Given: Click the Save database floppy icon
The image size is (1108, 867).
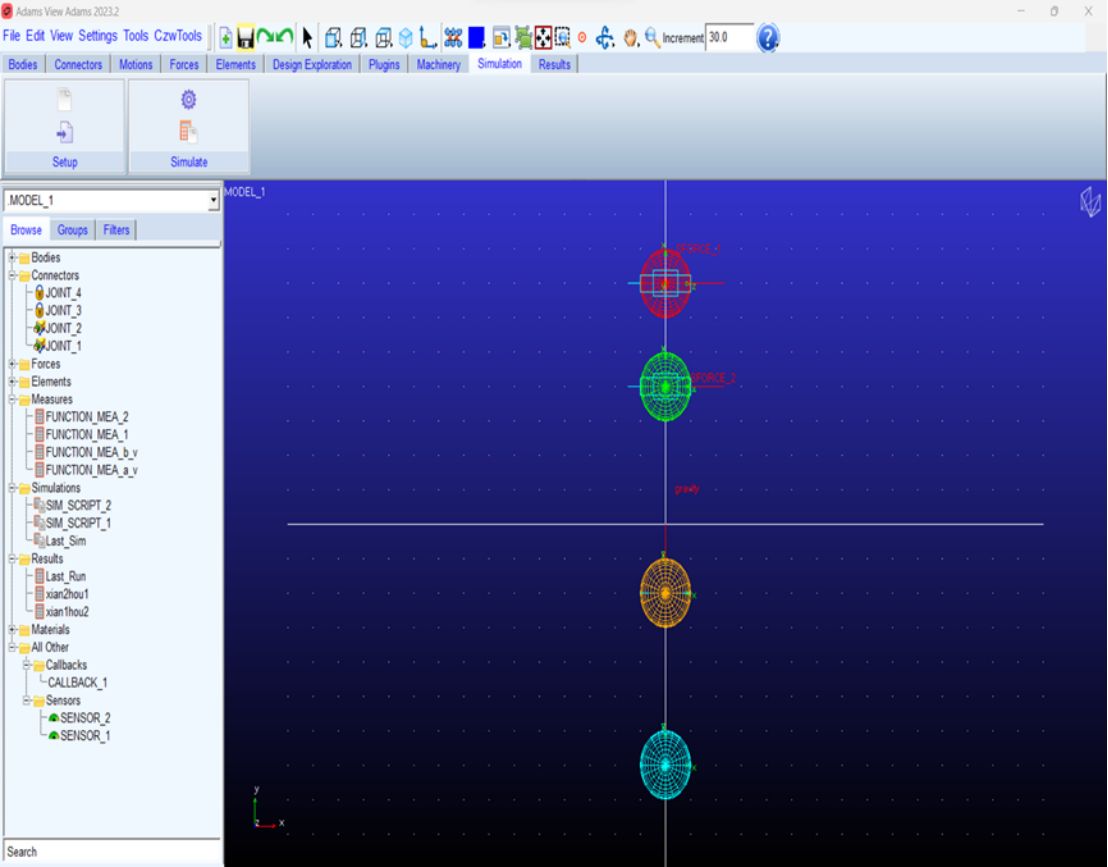Looking at the screenshot, I should pyautogui.click(x=245, y=38).
